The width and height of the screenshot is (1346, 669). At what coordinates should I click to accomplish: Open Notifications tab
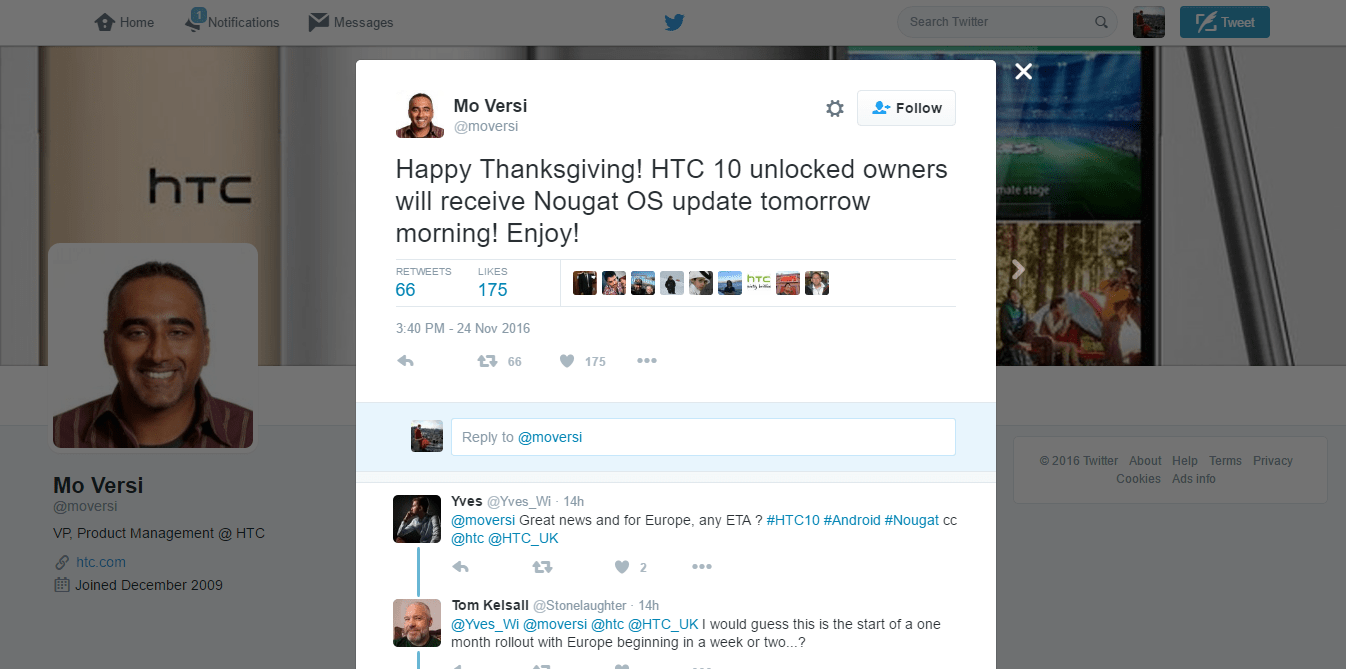click(x=232, y=22)
